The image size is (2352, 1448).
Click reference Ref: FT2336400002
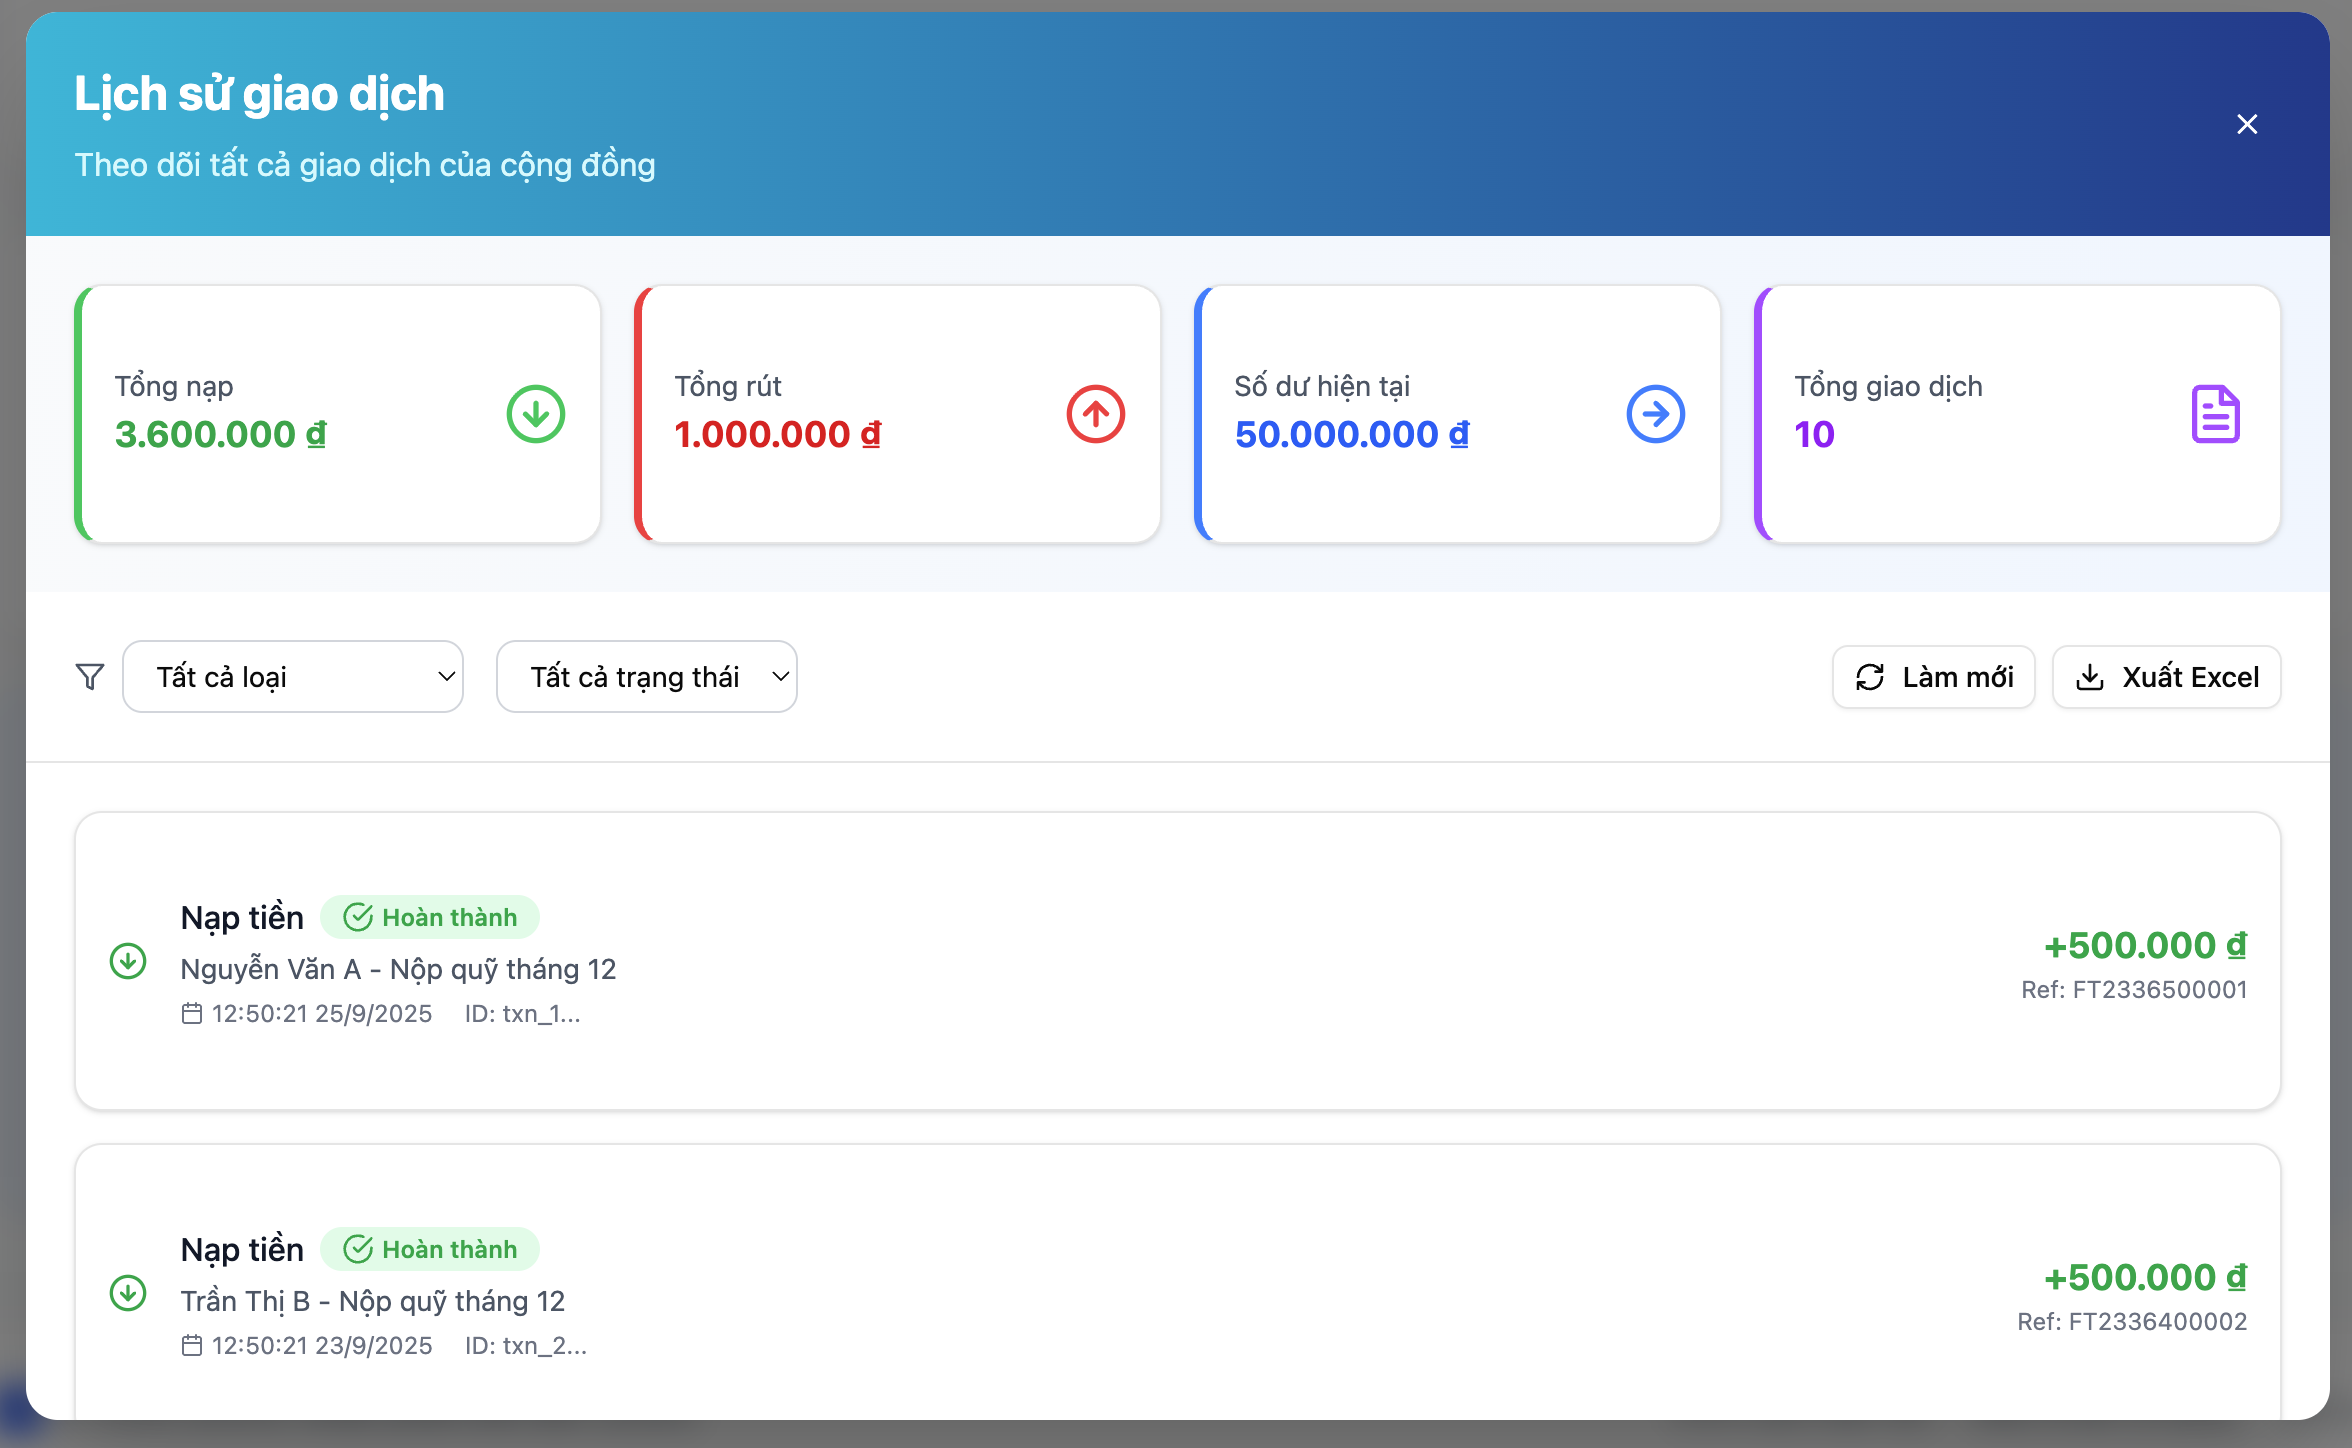pyautogui.click(x=2132, y=1322)
